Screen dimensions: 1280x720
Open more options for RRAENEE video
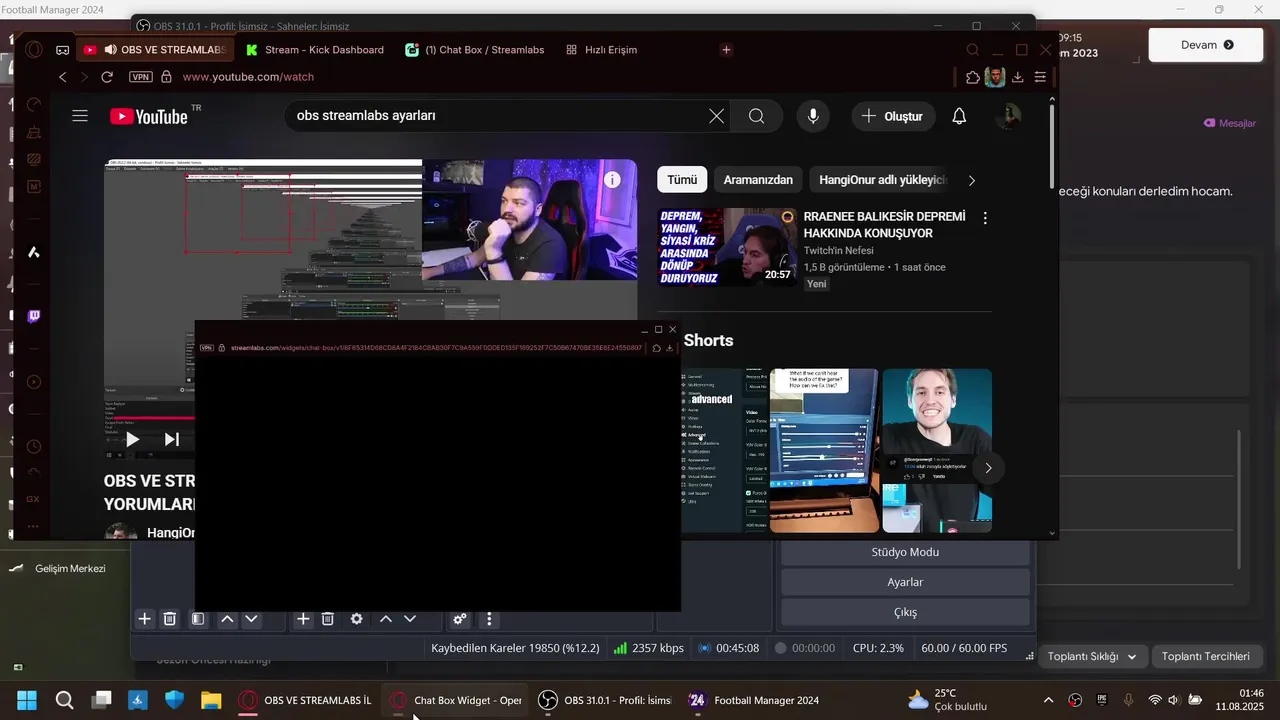coord(985,218)
